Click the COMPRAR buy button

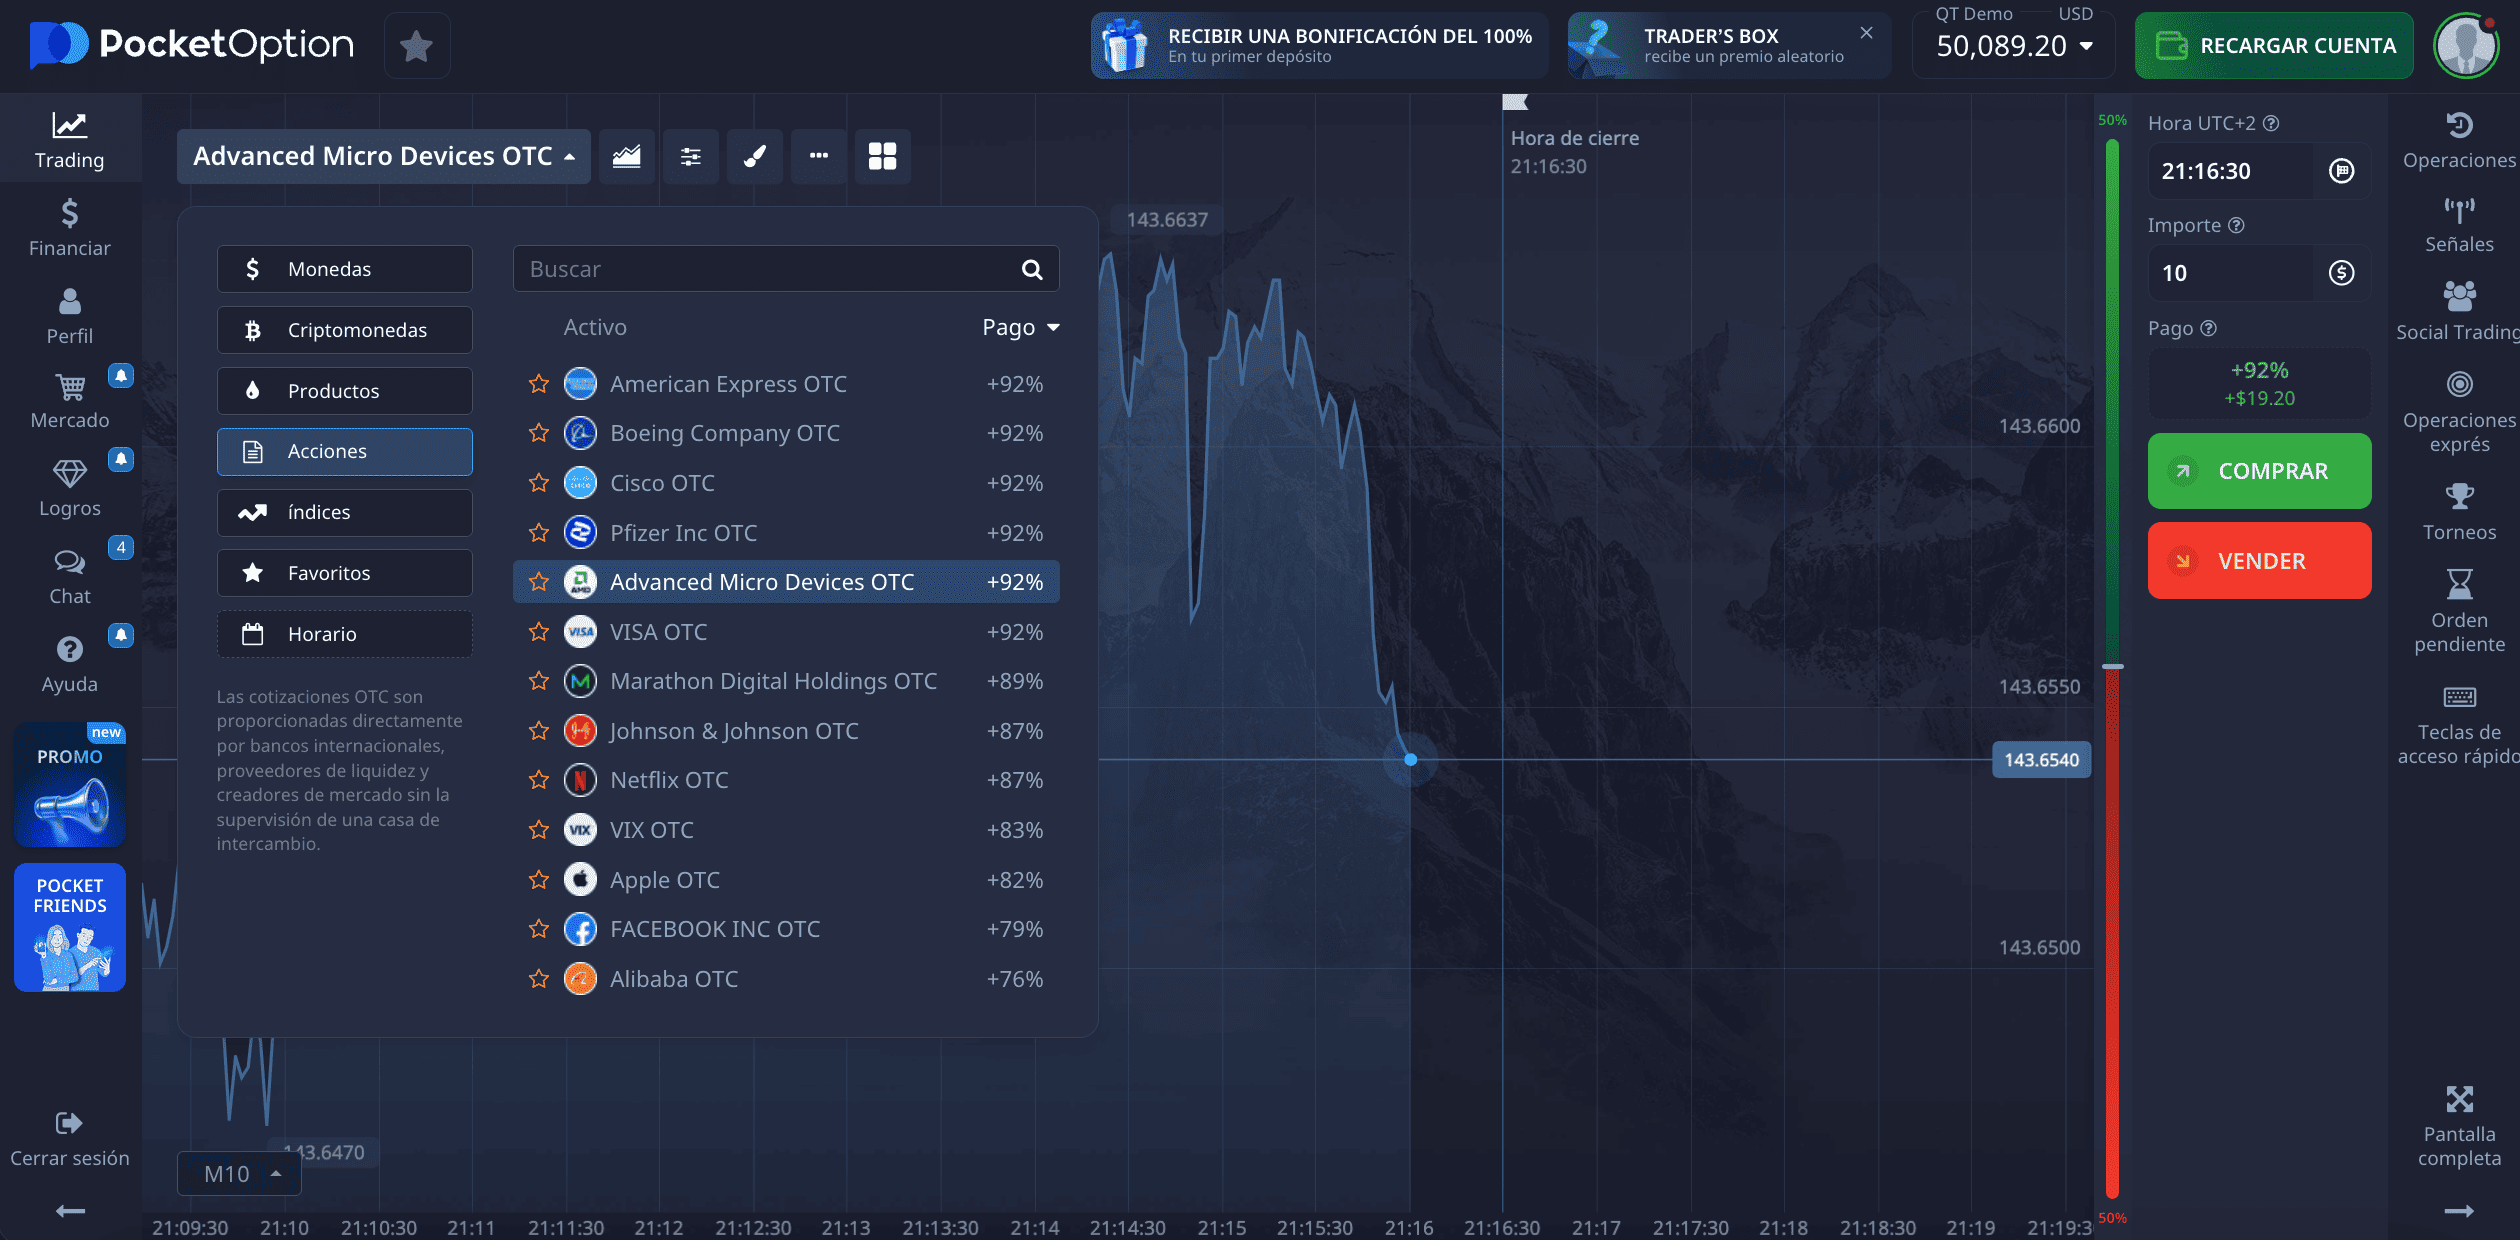pyautogui.click(x=2259, y=471)
